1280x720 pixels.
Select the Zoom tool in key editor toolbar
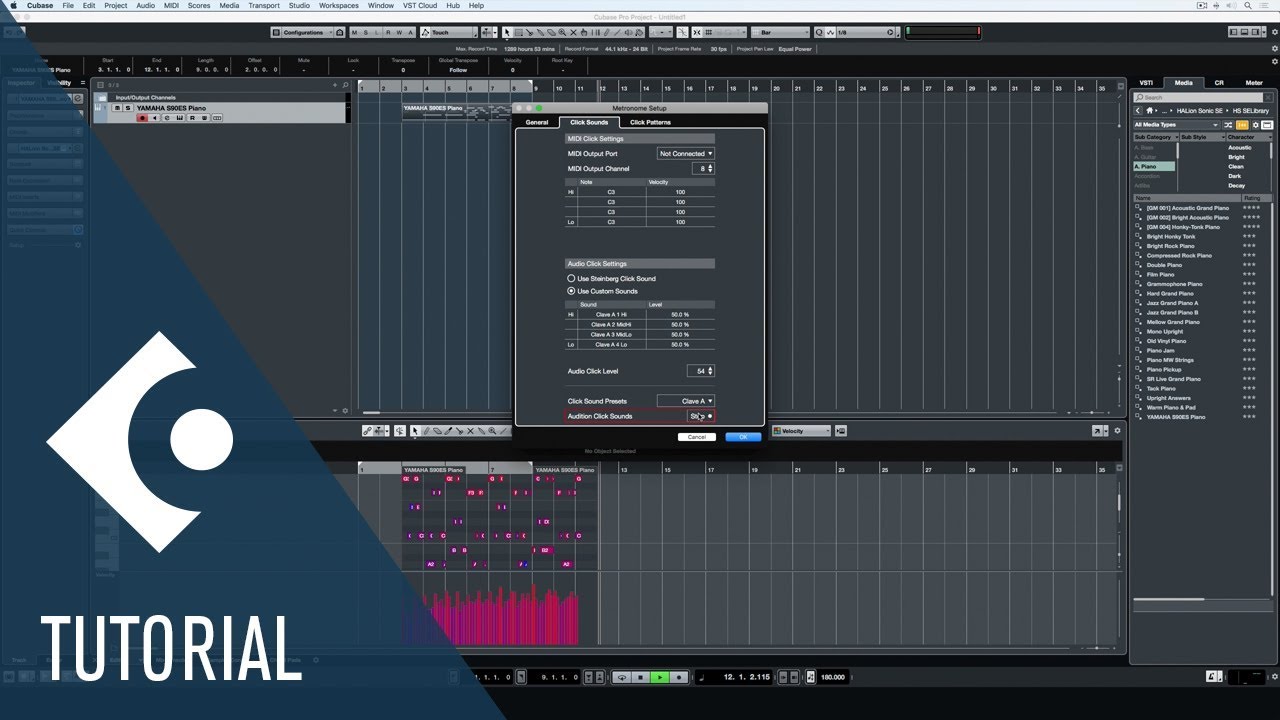(492, 431)
